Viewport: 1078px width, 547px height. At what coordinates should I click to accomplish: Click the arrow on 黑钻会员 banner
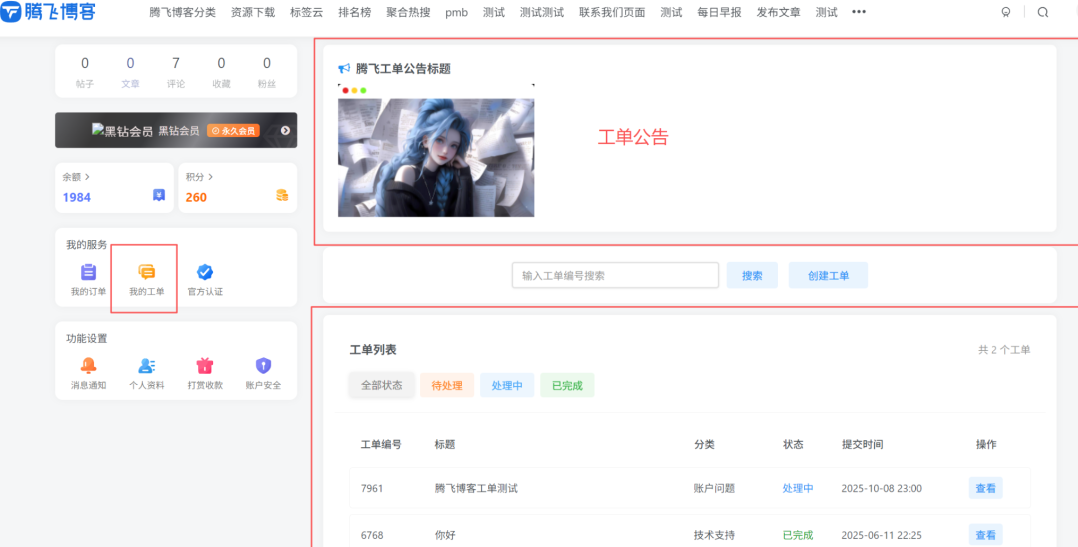tap(285, 131)
